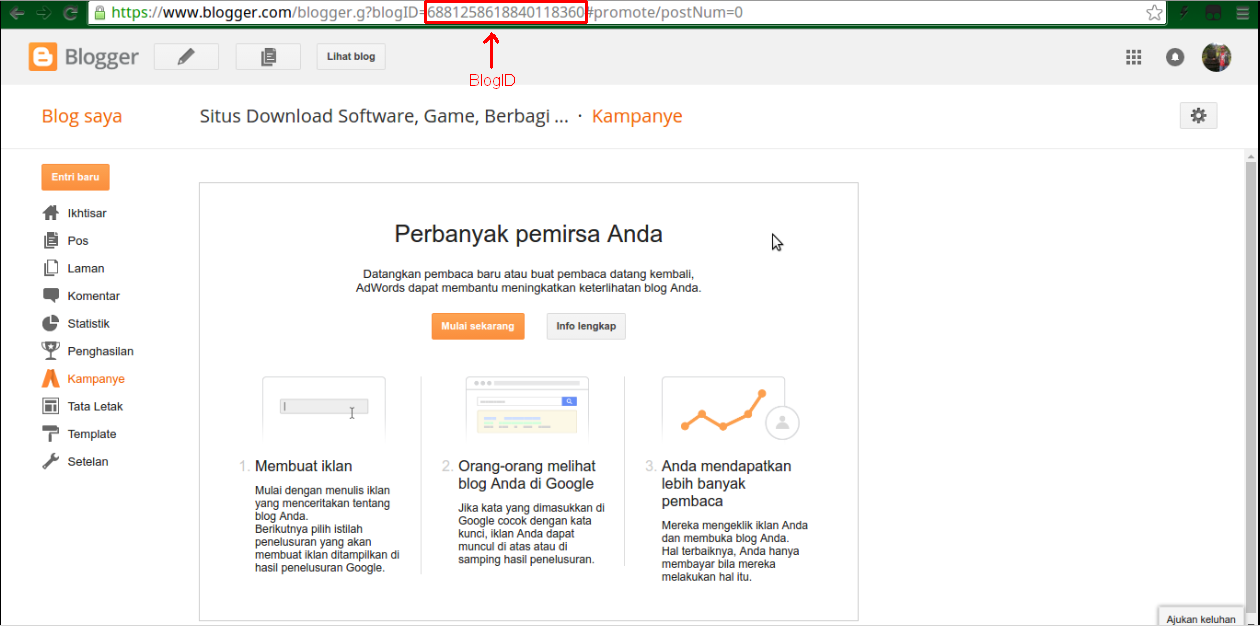Click the Membuat iklan illustration
The width and height of the screenshot is (1260, 626).
click(324, 407)
